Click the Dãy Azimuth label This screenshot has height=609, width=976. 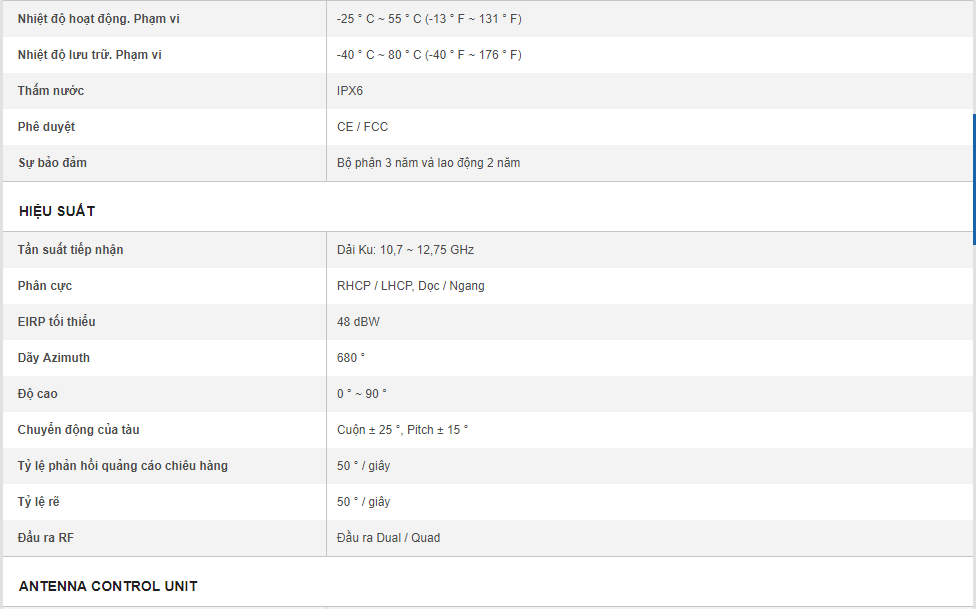coord(54,358)
